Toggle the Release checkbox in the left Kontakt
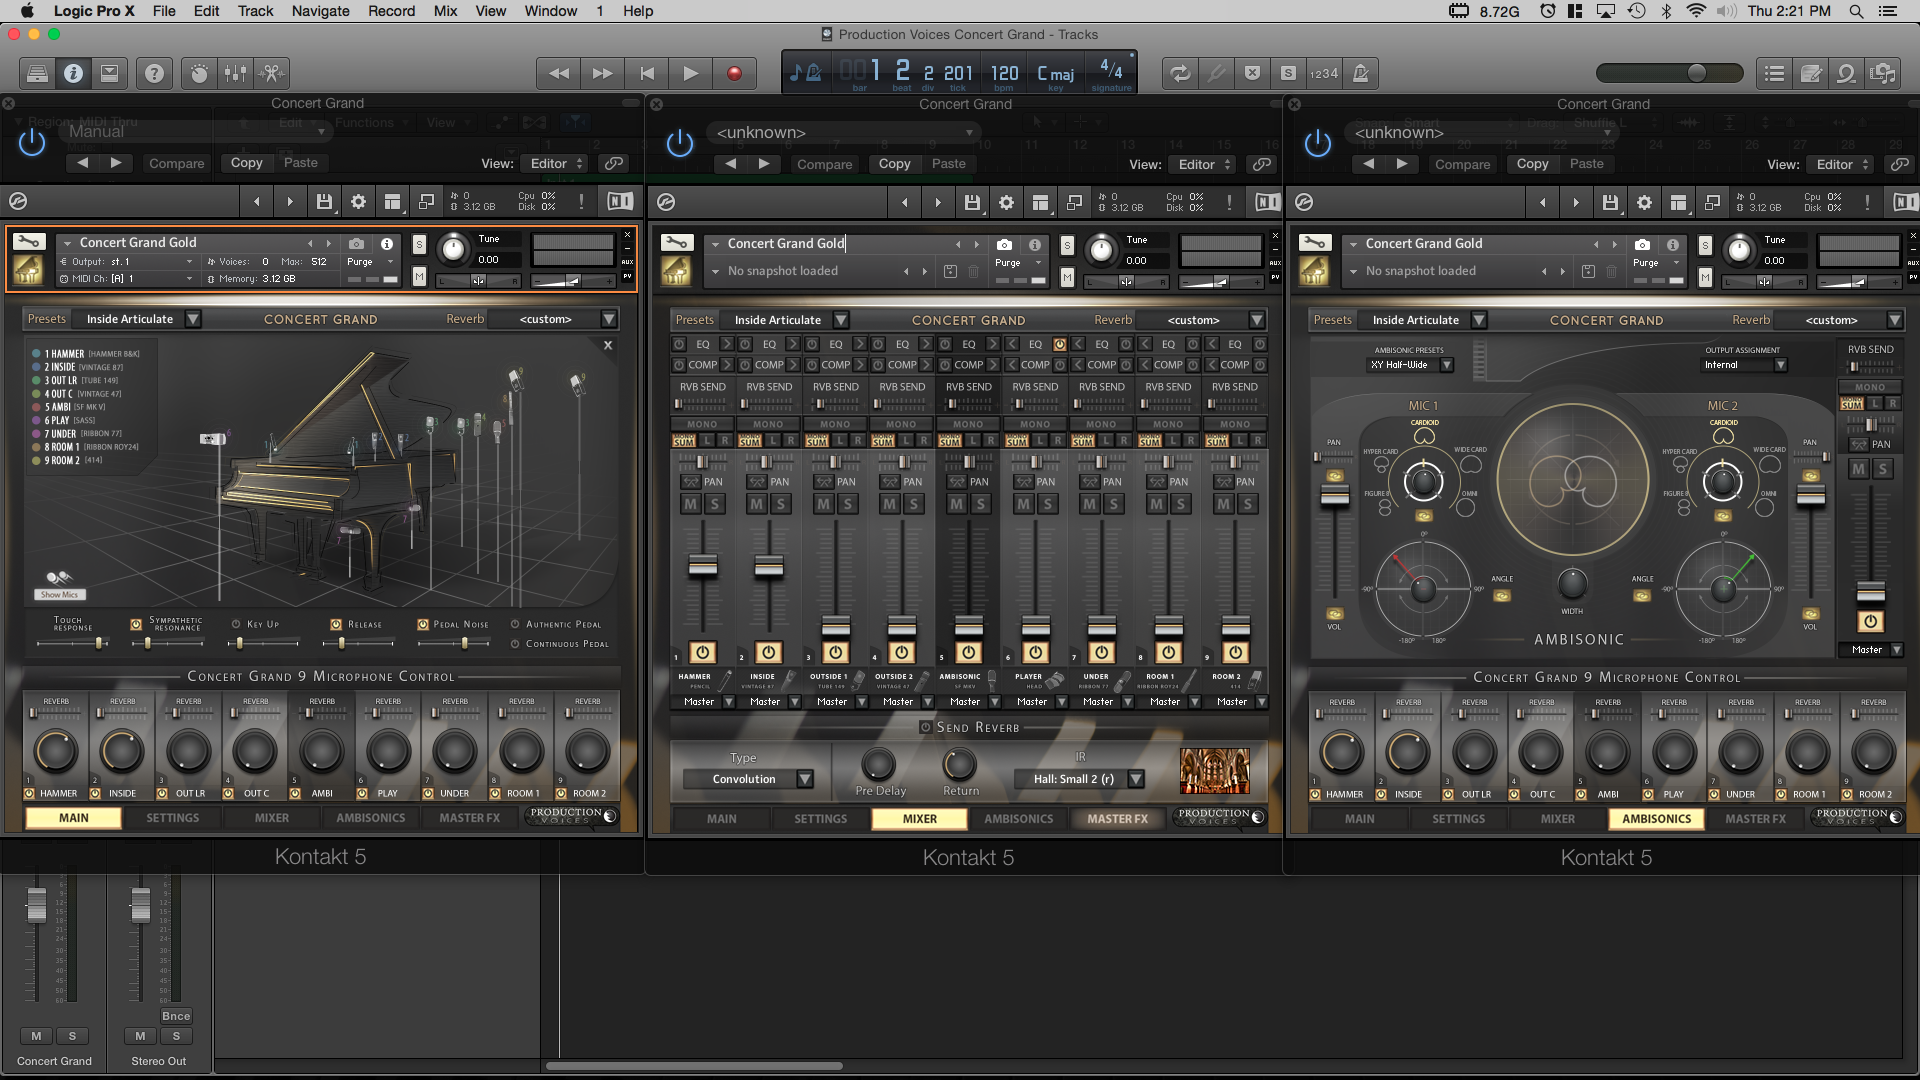This screenshot has height=1080, width=1920. coord(336,624)
